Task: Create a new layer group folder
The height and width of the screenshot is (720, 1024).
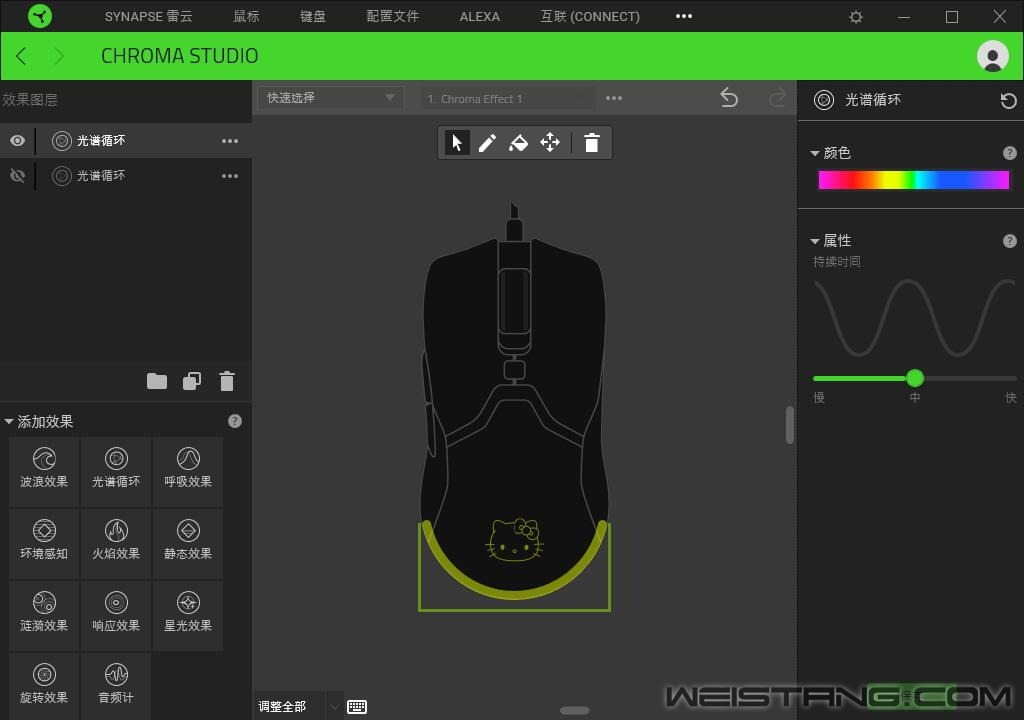Action: [157, 381]
